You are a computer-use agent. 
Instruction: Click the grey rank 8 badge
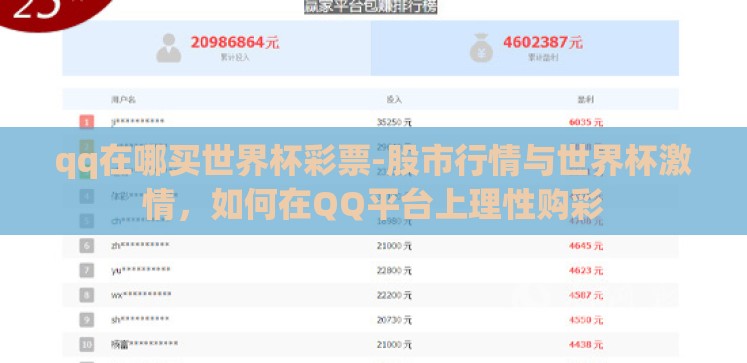pyautogui.click(x=87, y=295)
